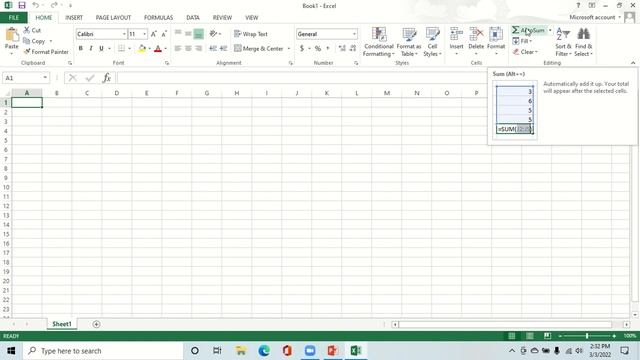Toggle Italic formatting
The height and width of the screenshot is (360, 640).
pos(91,48)
